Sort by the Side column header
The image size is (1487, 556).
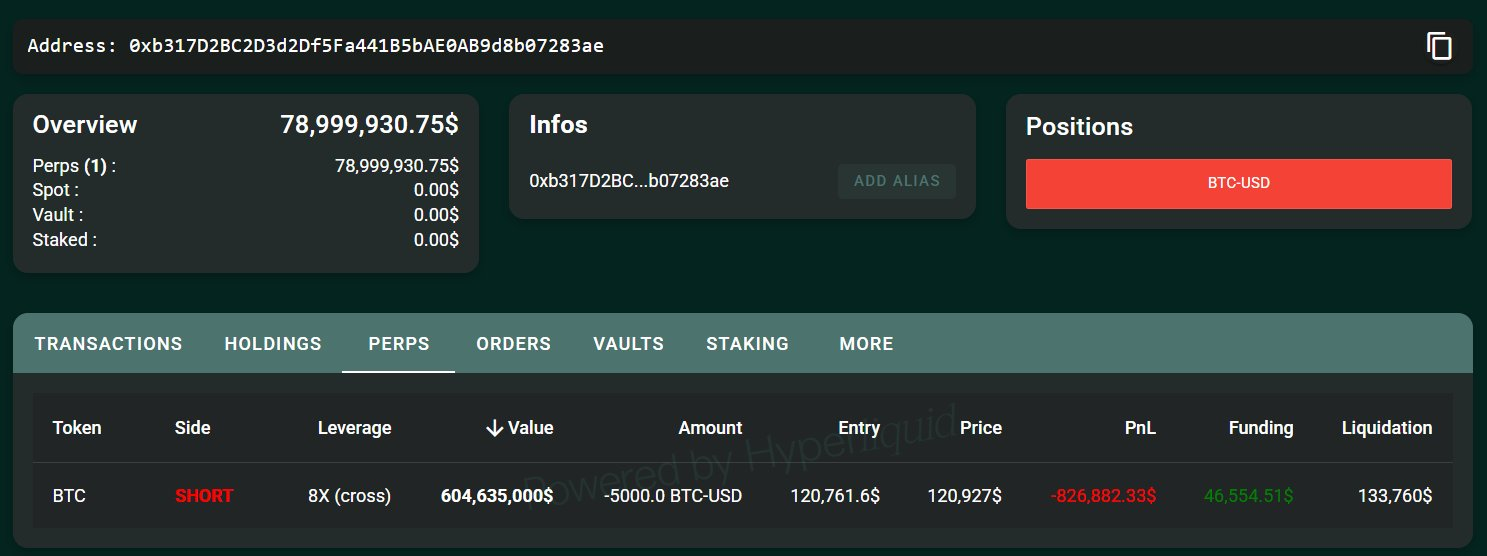192,428
